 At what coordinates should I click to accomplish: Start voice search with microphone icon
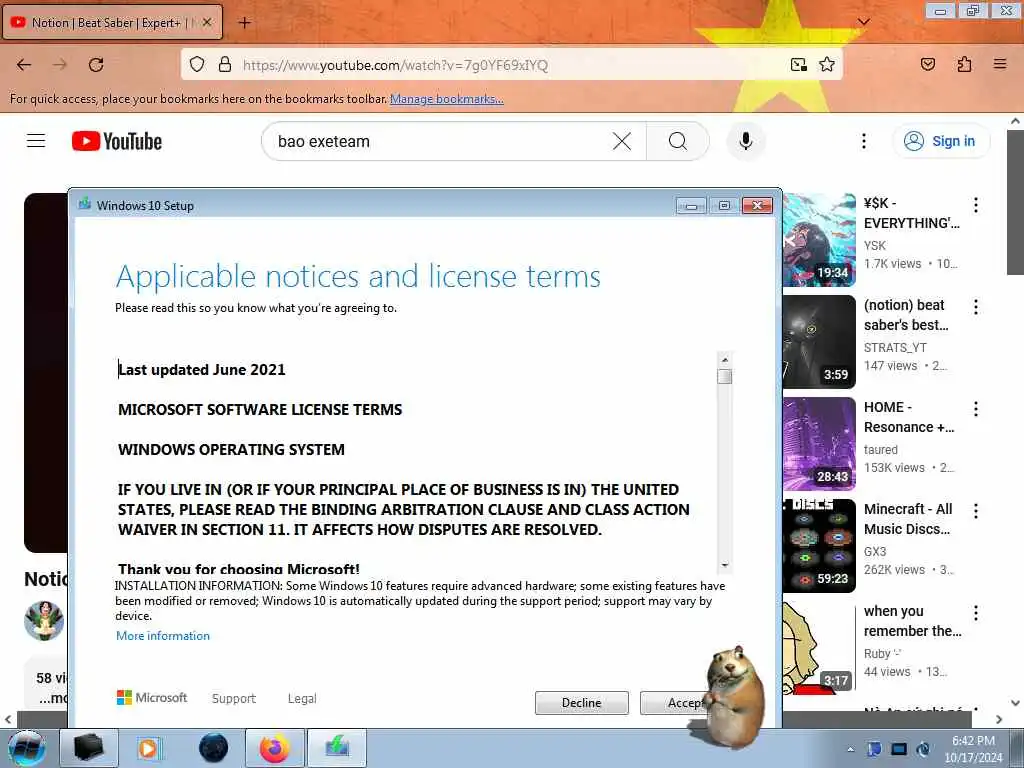[x=746, y=141]
